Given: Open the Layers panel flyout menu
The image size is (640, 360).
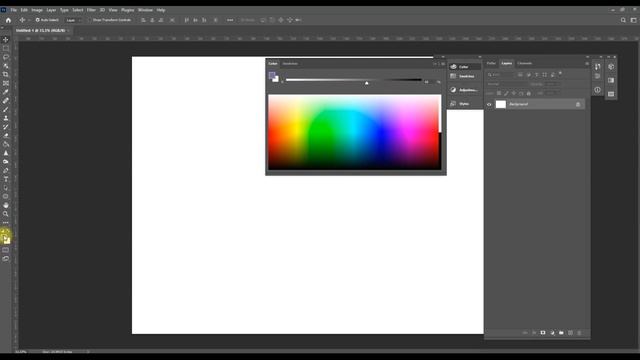Looking at the screenshot, I should [x=587, y=63].
